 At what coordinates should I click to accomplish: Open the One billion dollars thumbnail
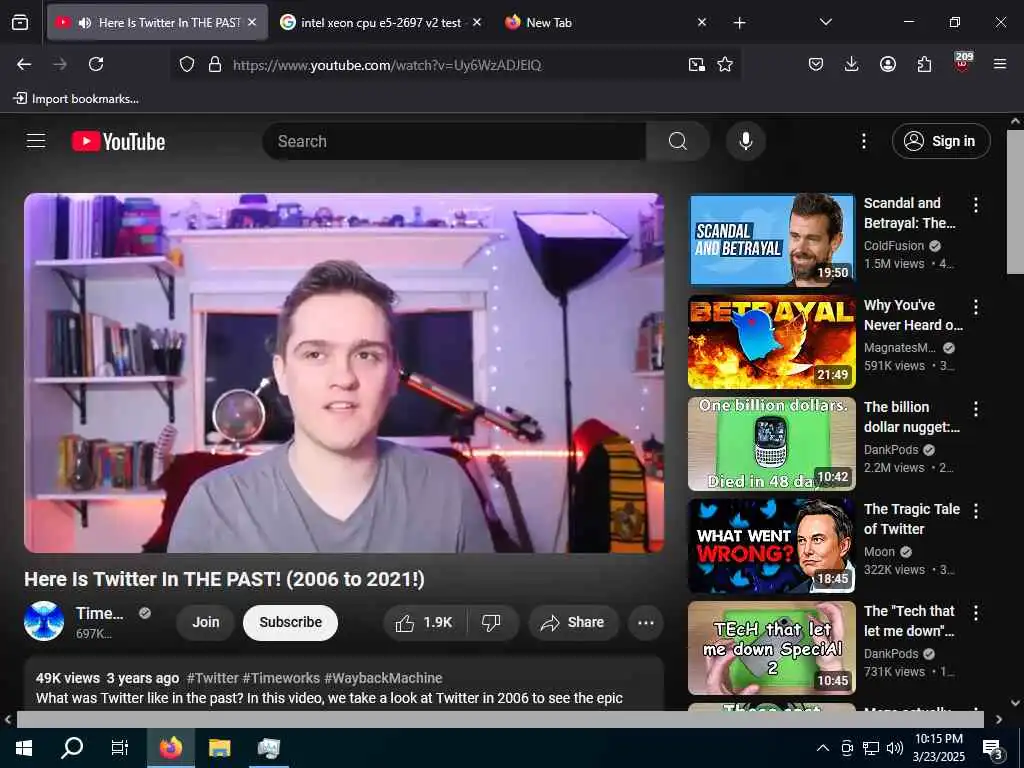pos(772,444)
